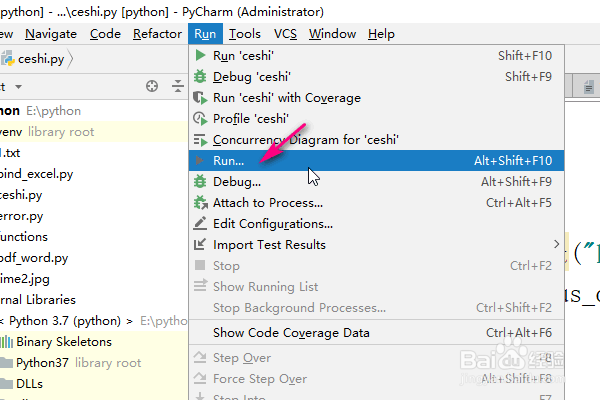Click the green Run 'ceshi' play icon
The height and width of the screenshot is (400, 600).
pos(199,56)
